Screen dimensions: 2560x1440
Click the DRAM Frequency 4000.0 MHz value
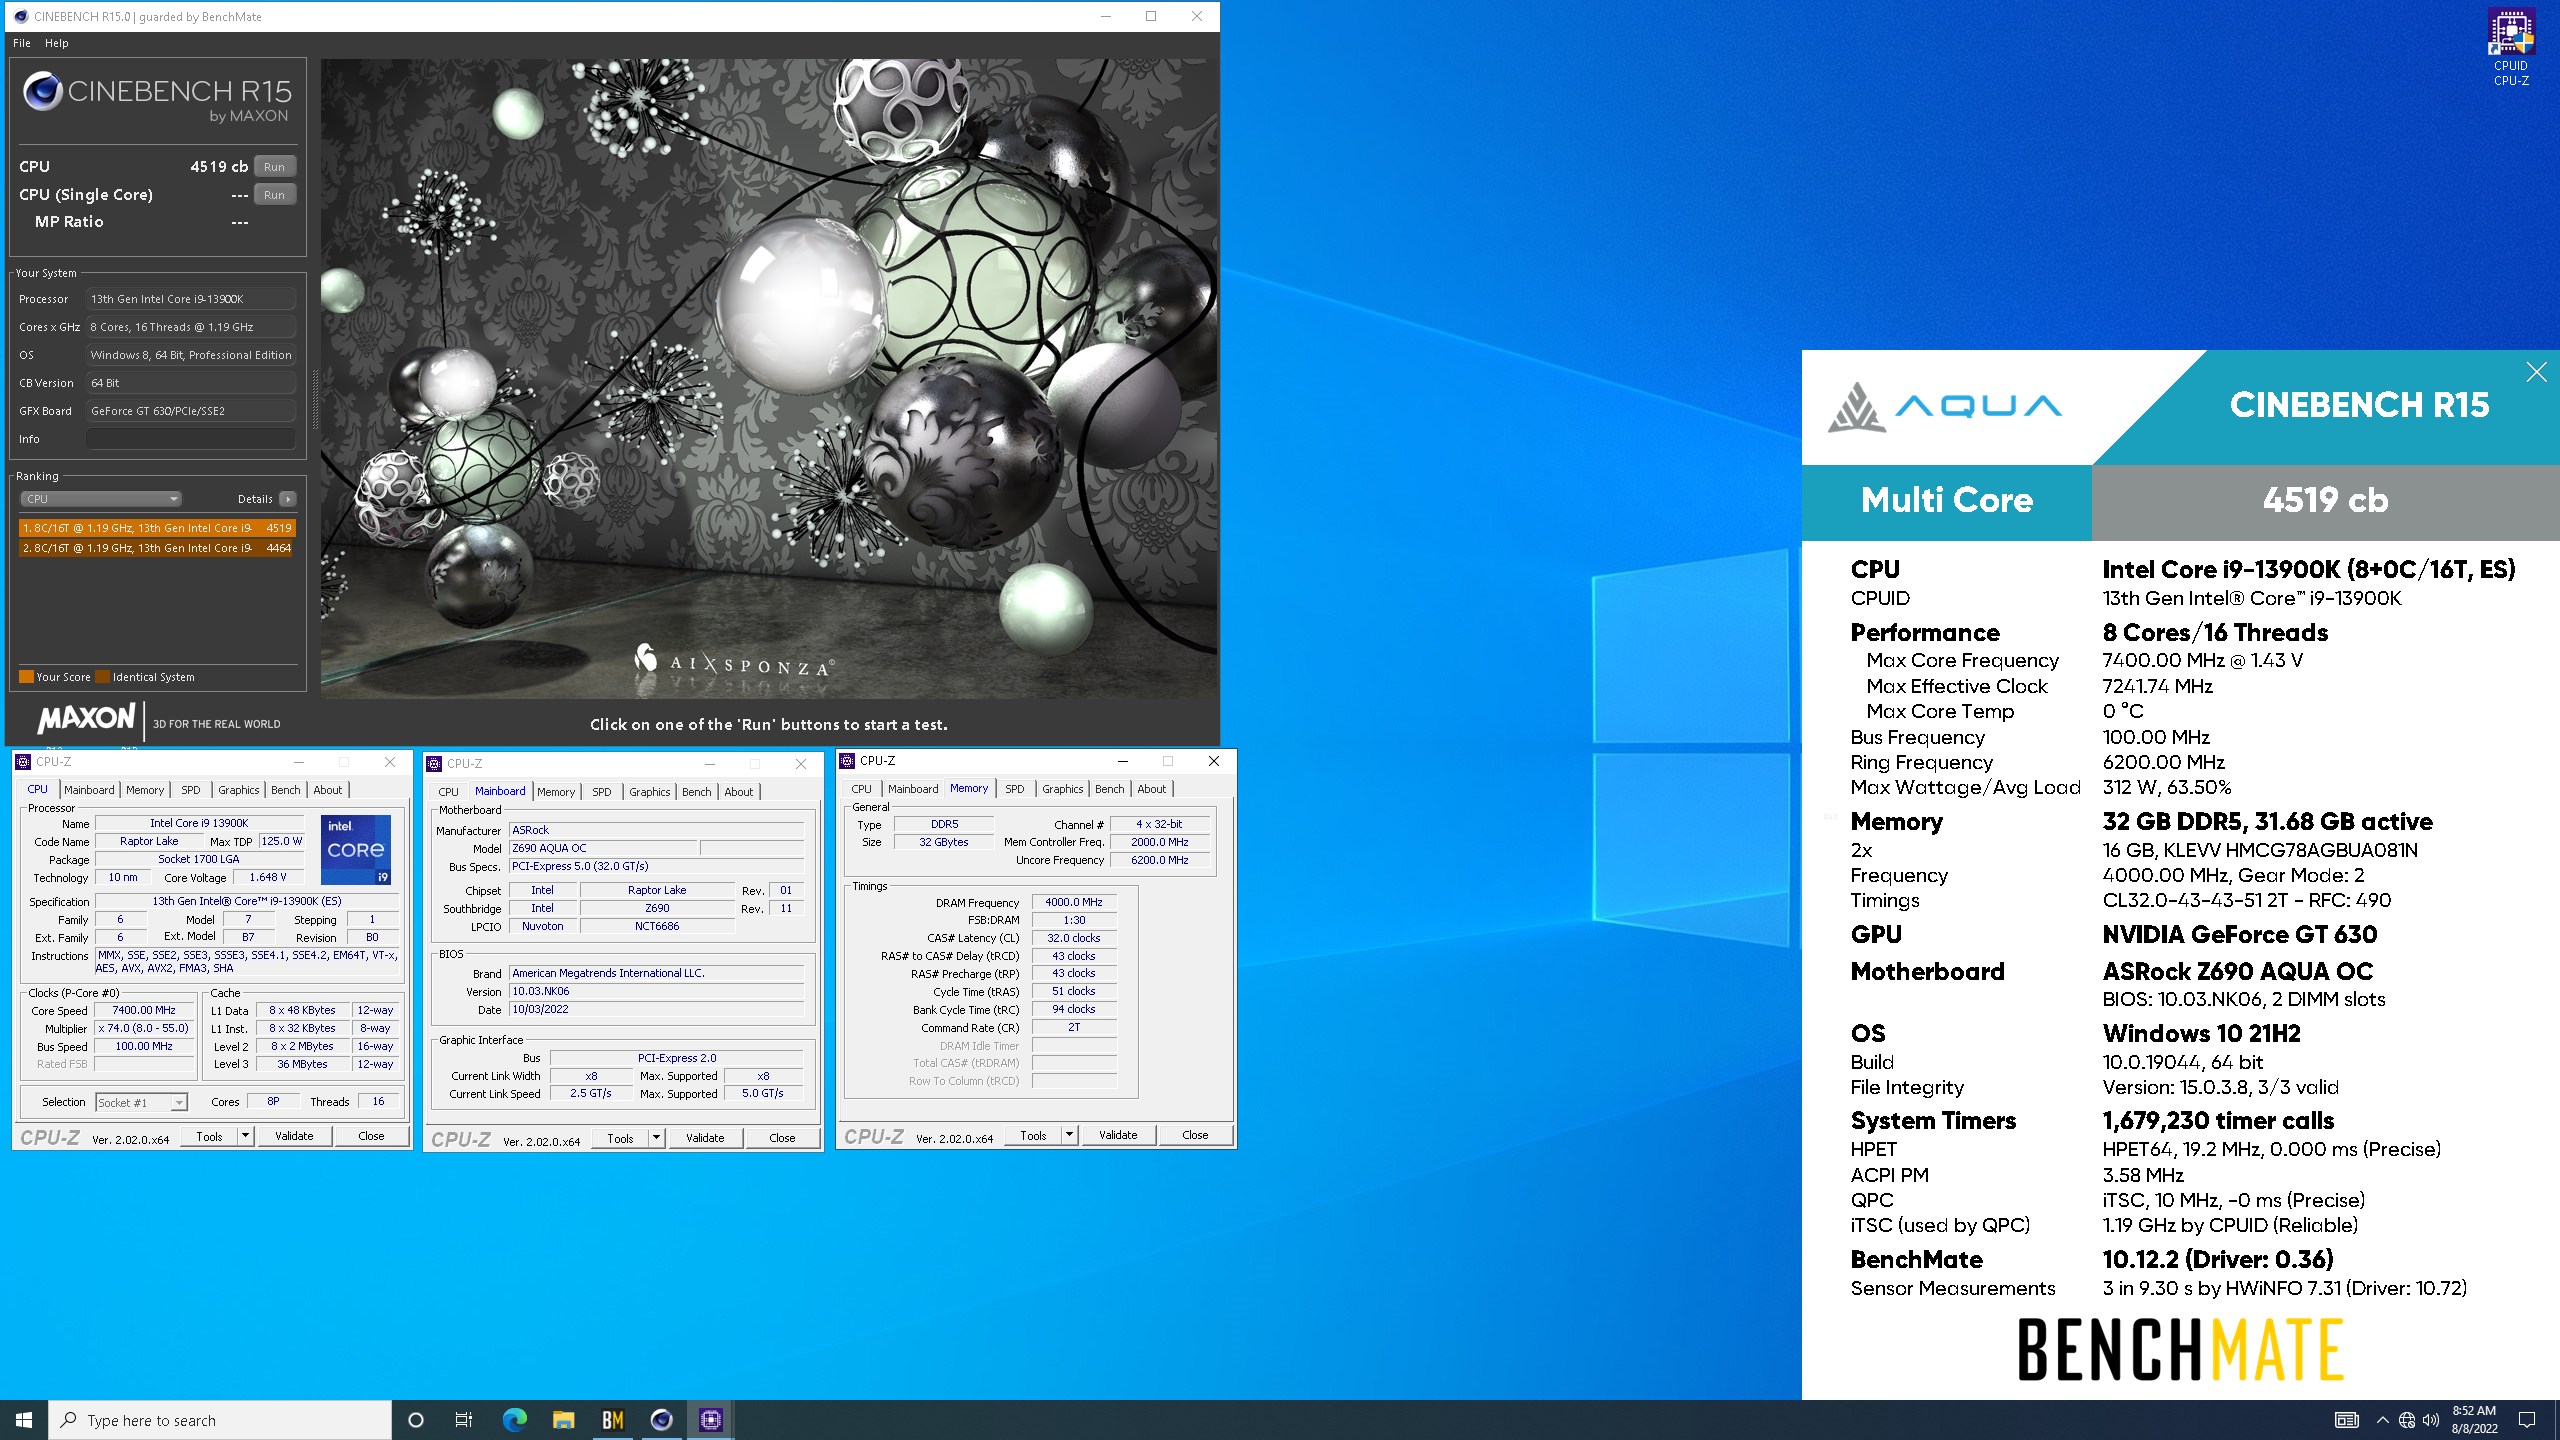pos(1074,903)
